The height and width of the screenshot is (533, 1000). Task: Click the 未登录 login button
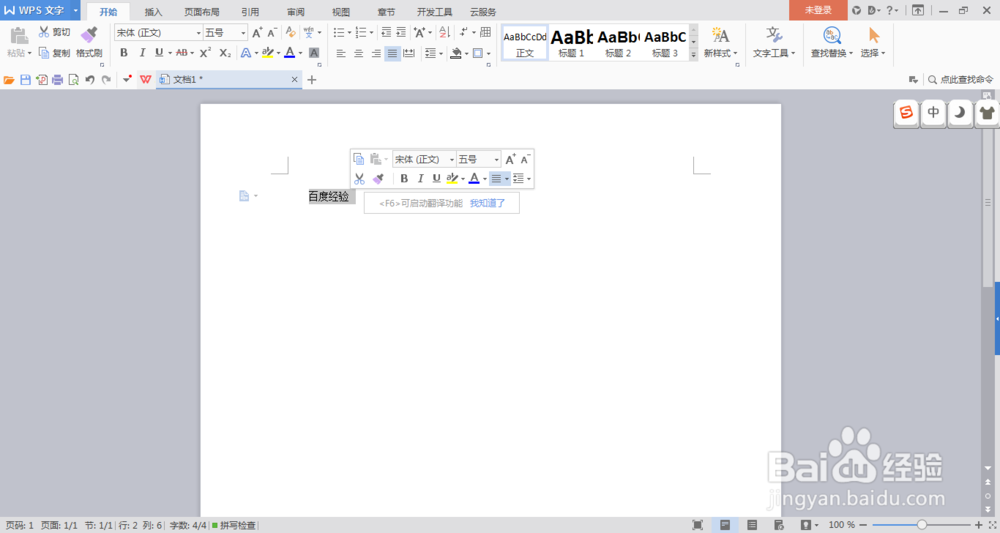pos(818,10)
